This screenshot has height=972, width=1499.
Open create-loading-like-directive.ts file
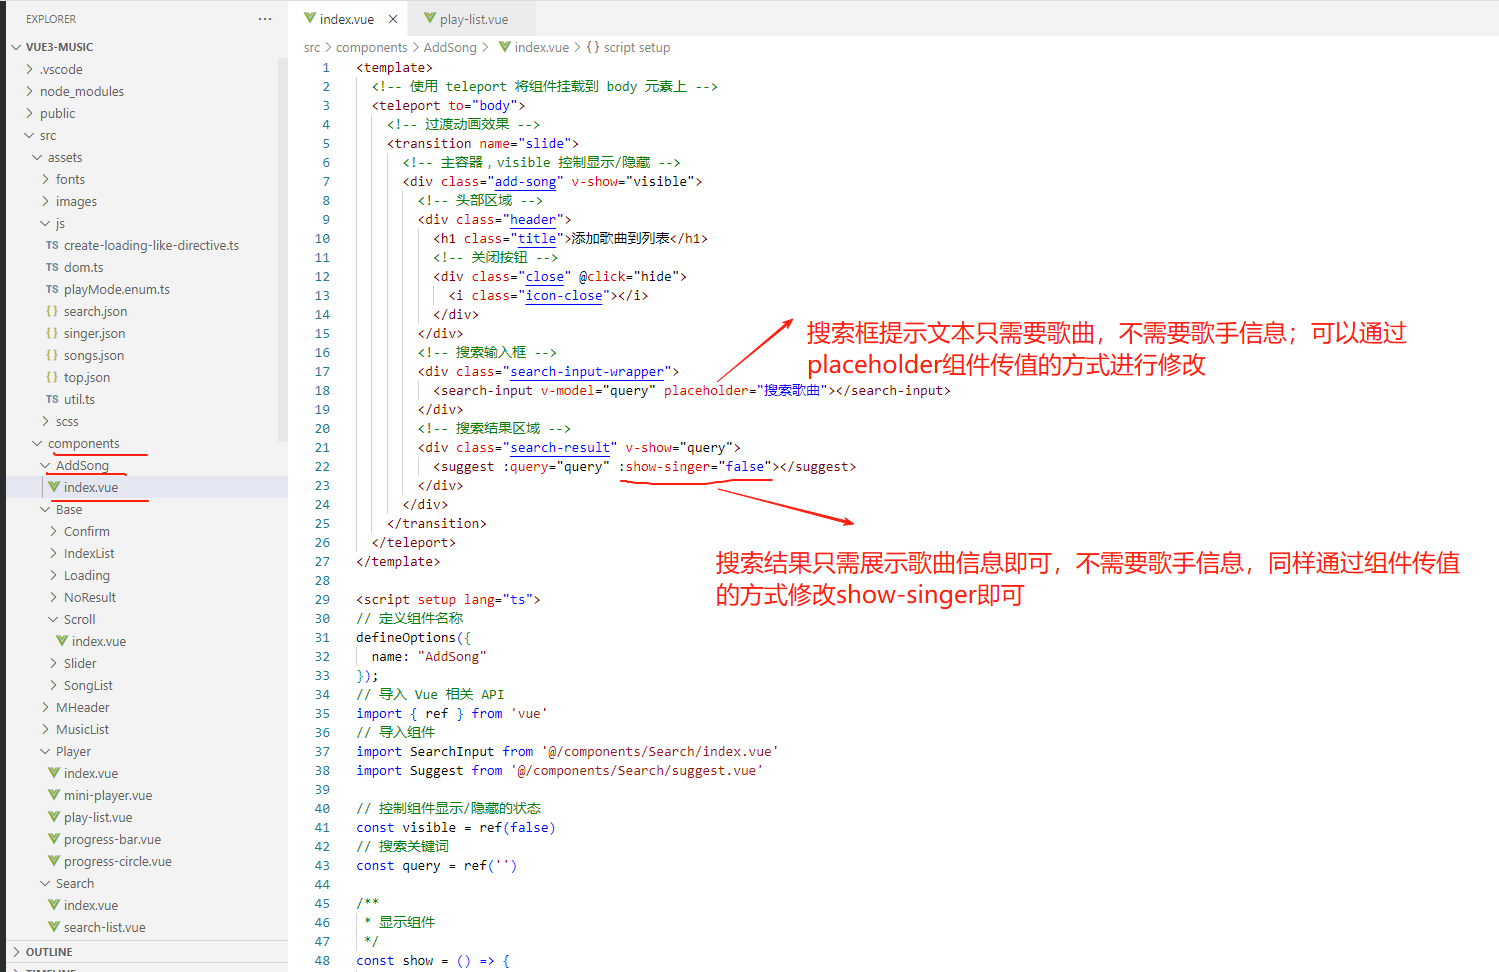click(x=151, y=245)
